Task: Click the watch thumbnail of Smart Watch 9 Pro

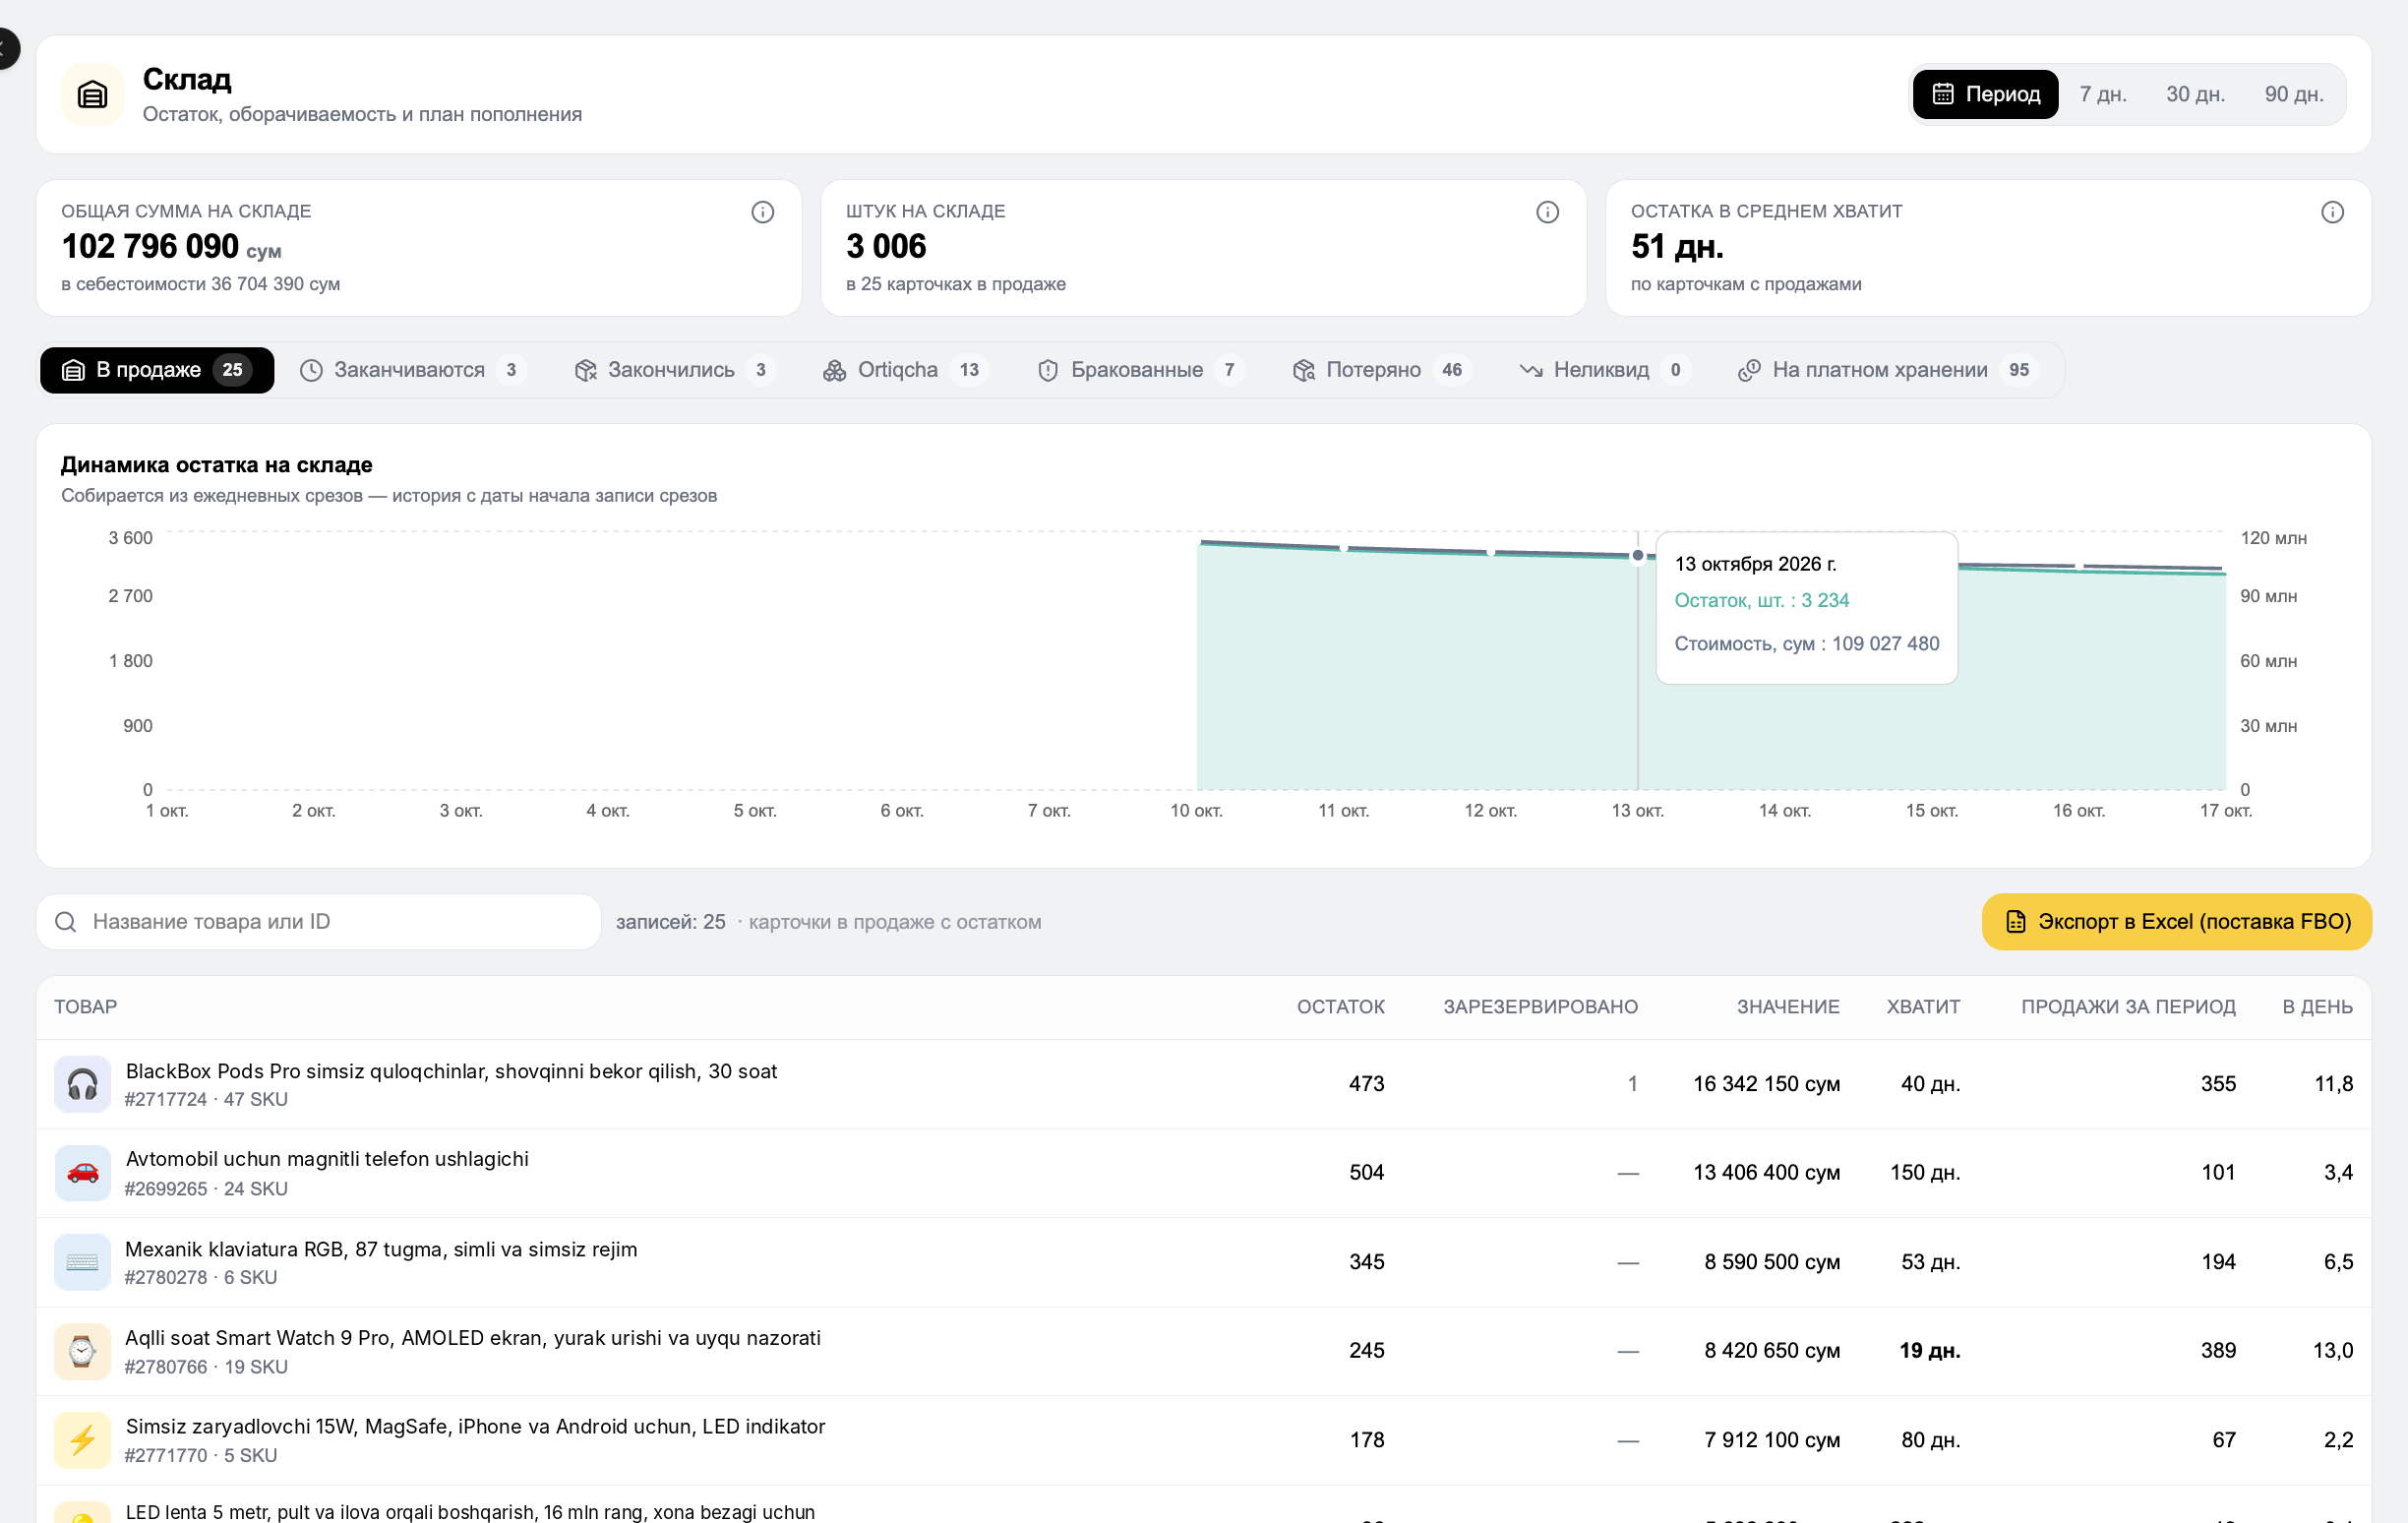Action: [82, 1351]
